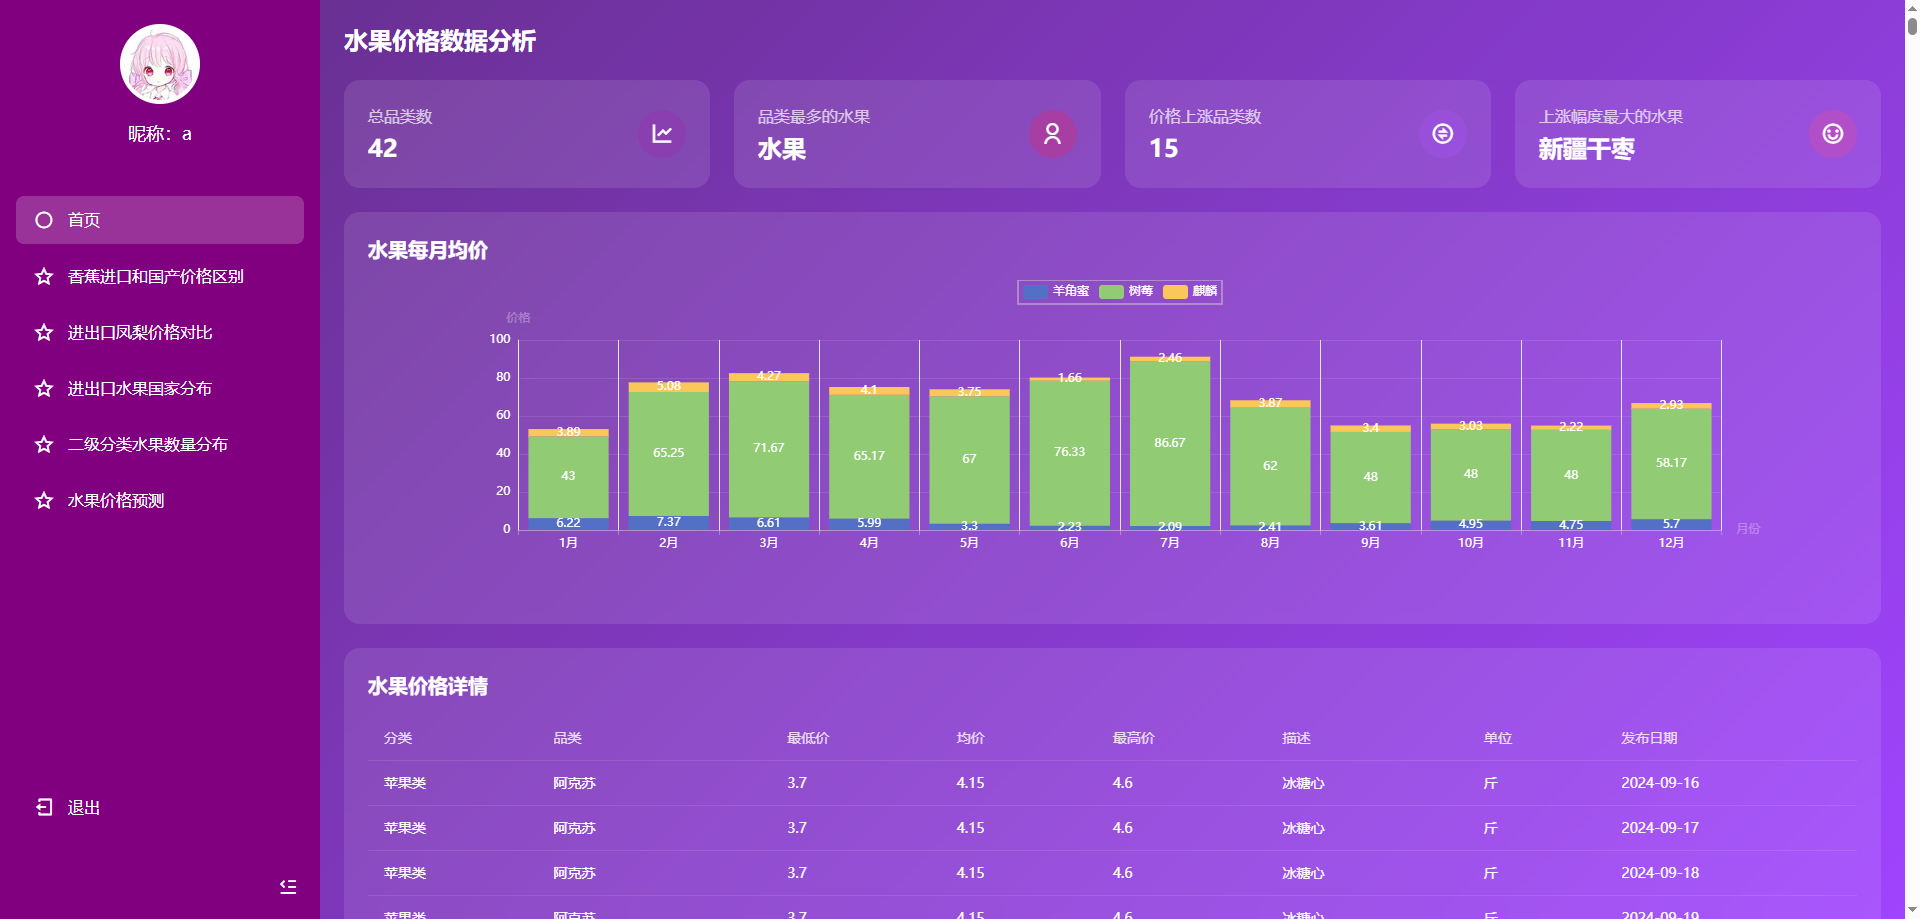Click the scrollbar down arrow

[1912, 910]
